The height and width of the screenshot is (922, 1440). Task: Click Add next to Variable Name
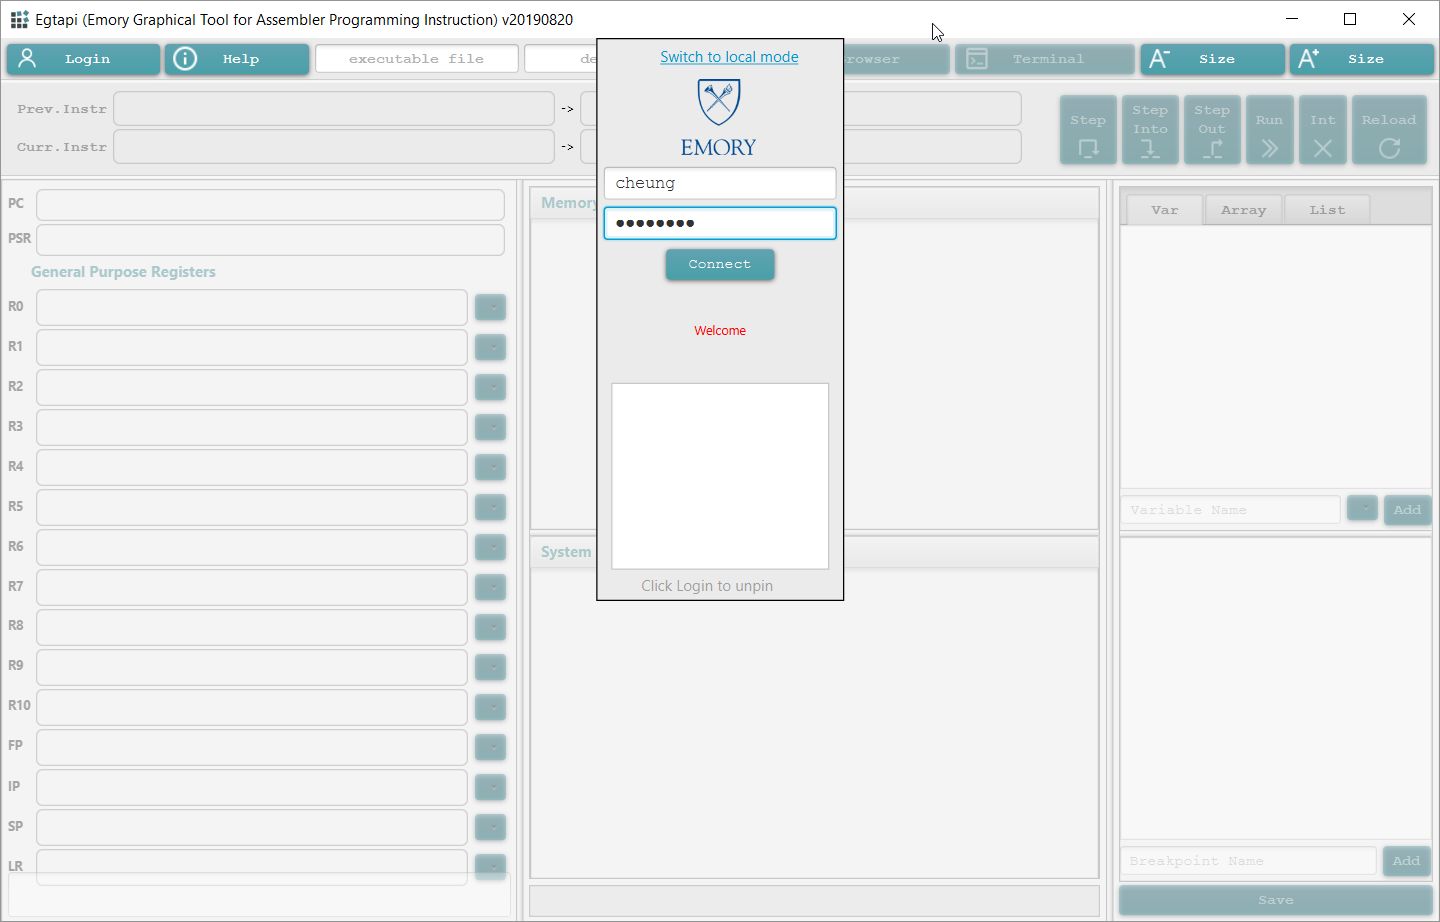click(1407, 510)
